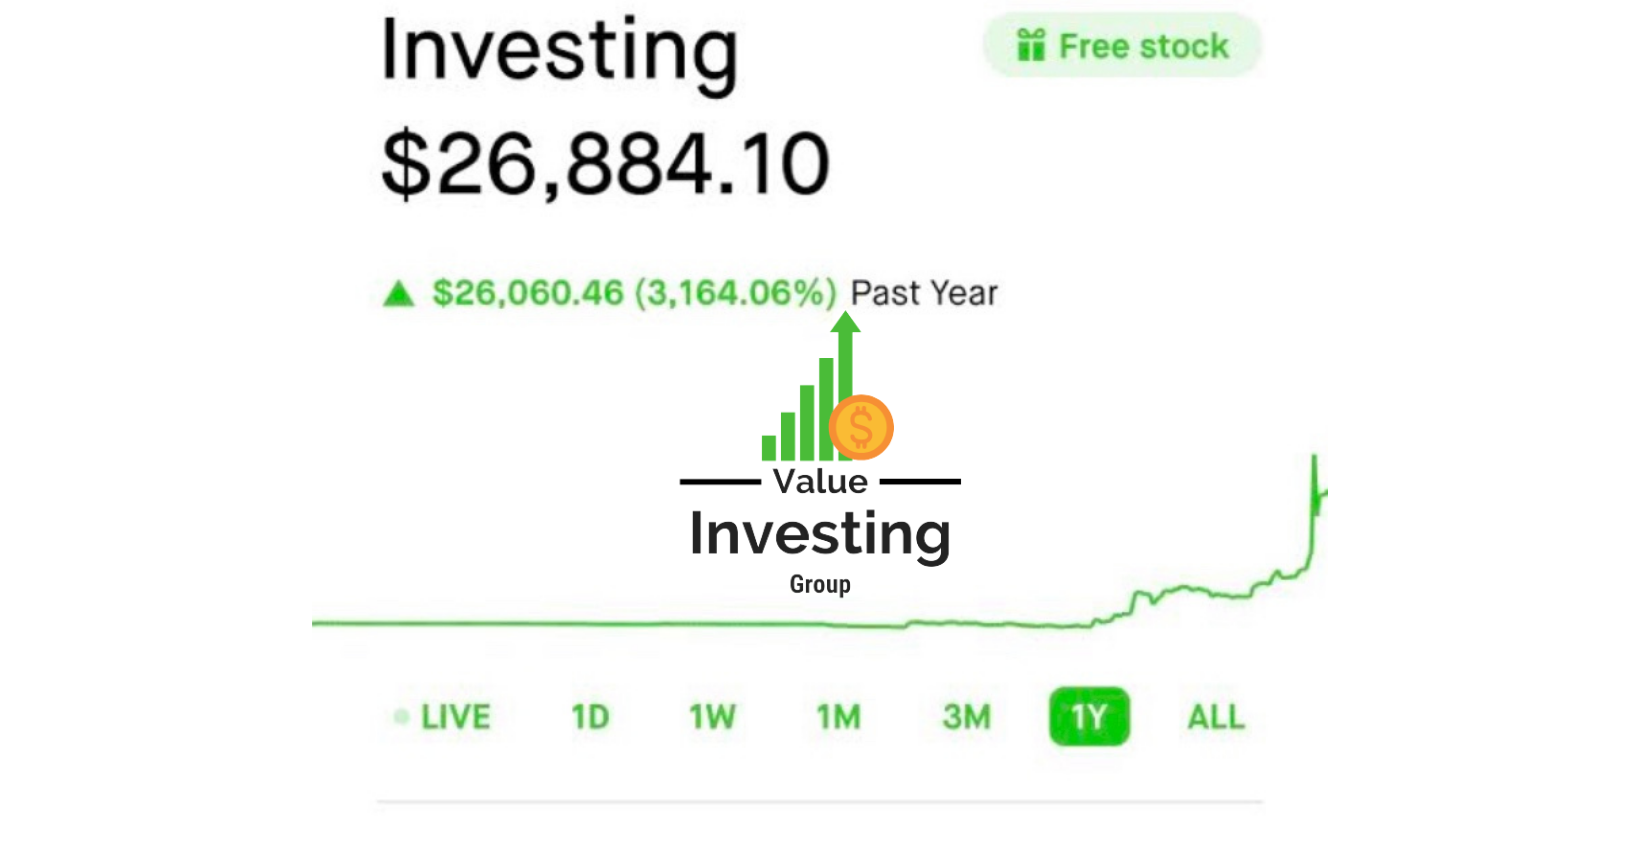Viewport: 1640px width, 856px height.
Task: Click the green LIVE indicator dot
Action: point(401,717)
